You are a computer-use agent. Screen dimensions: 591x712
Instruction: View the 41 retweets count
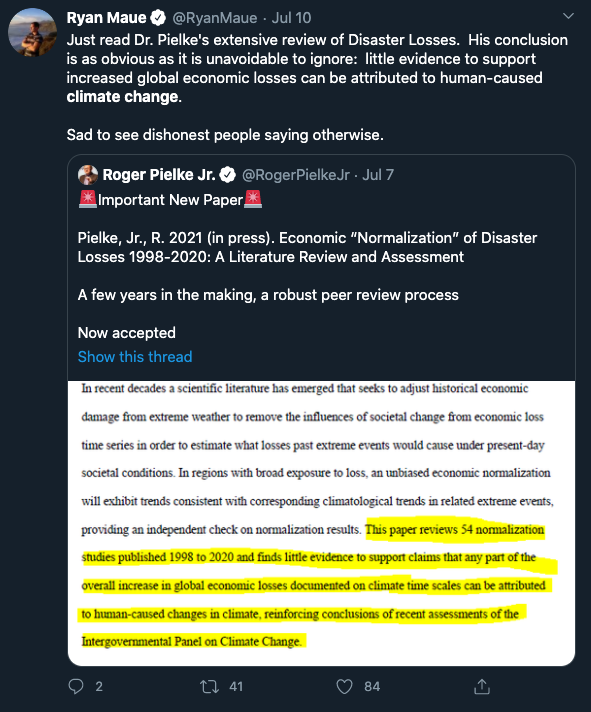[x=236, y=687]
